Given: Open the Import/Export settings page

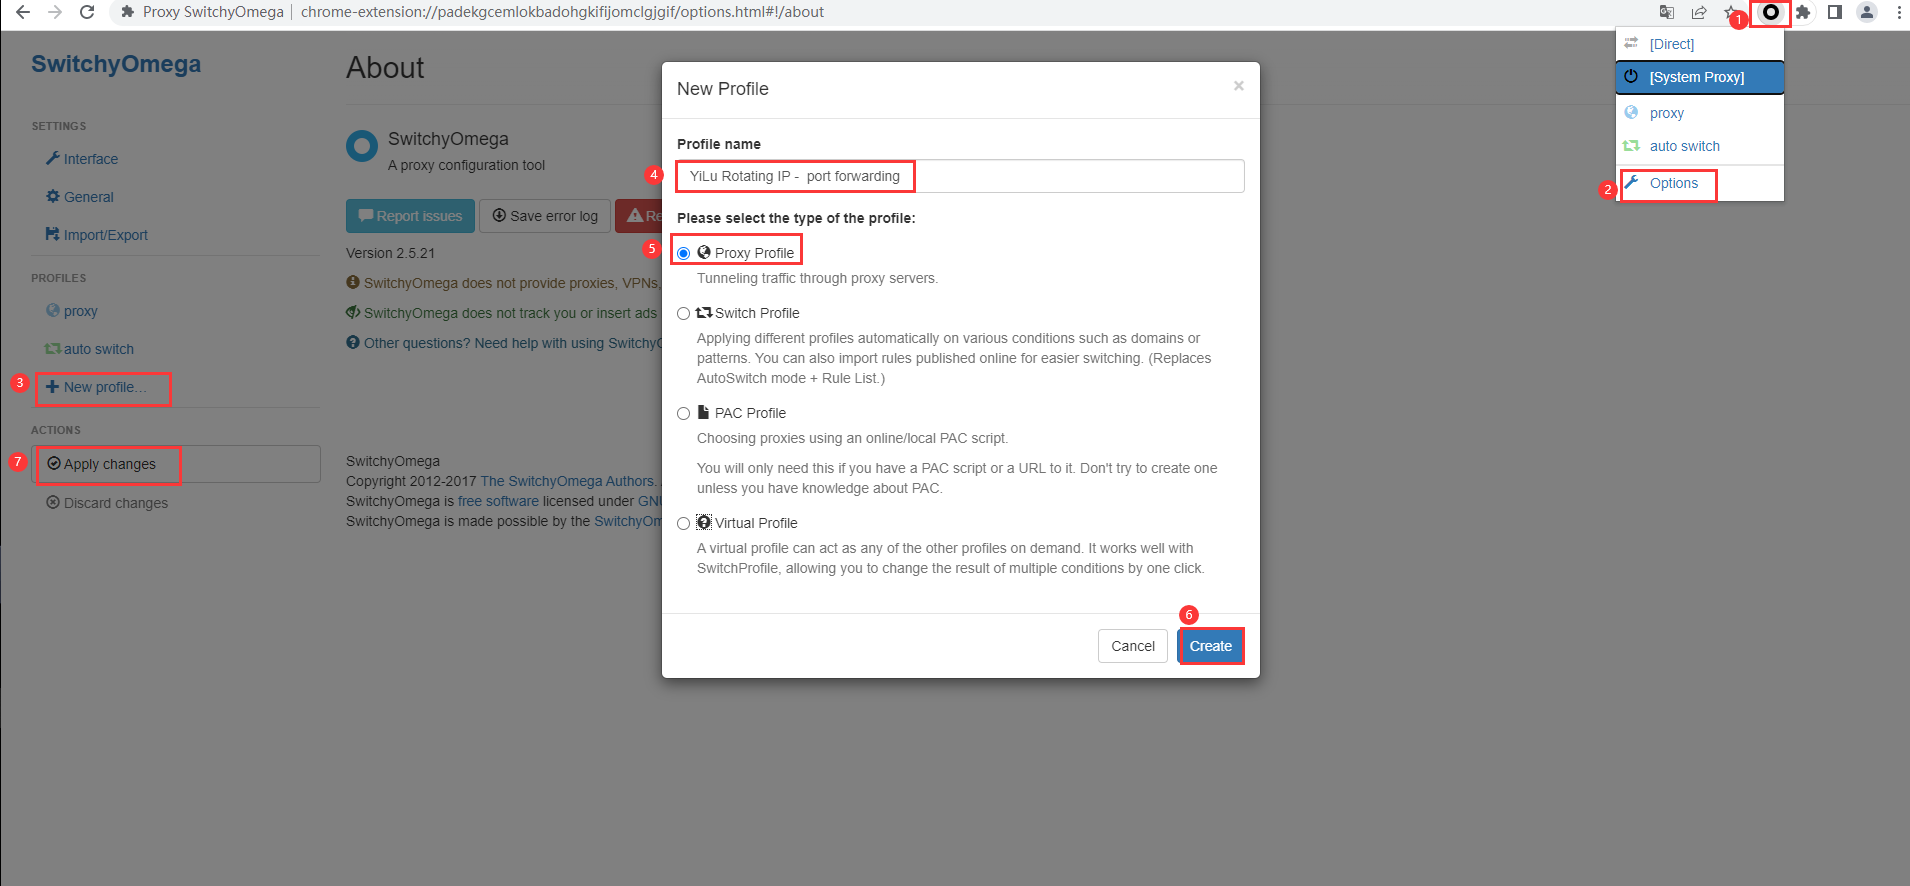Looking at the screenshot, I should pyautogui.click(x=97, y=235).
